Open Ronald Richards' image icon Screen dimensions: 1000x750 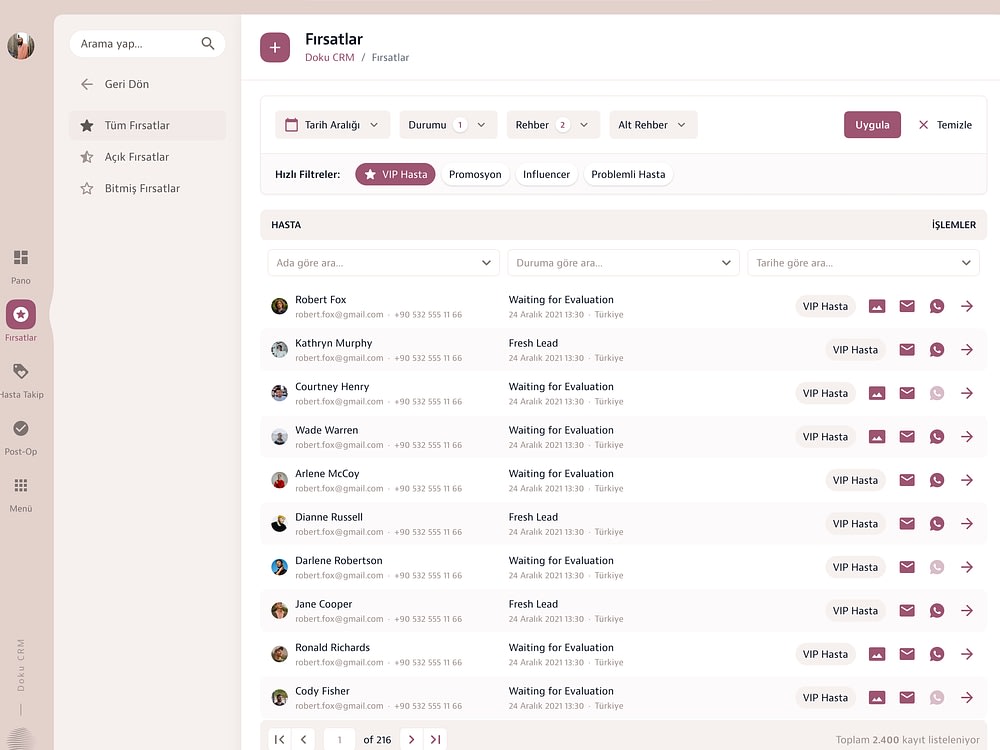[x=877, y=654]
